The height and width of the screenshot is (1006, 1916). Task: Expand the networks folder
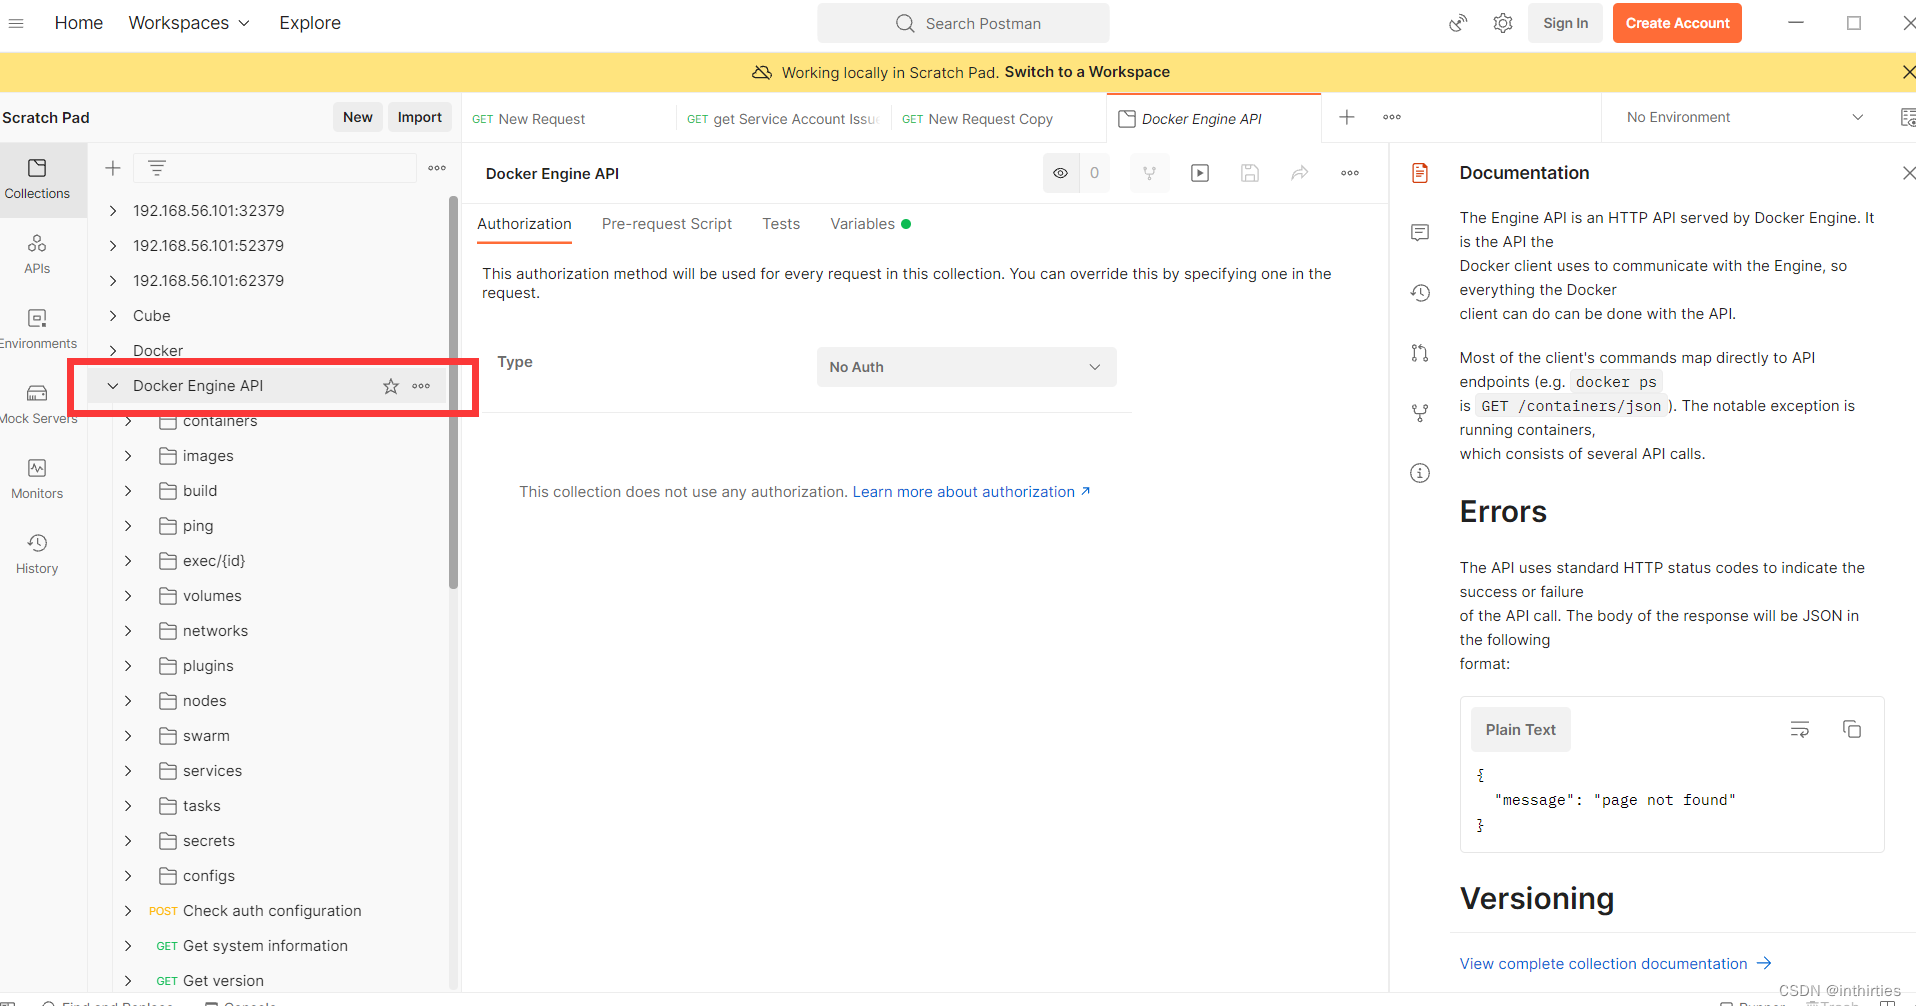128,631
